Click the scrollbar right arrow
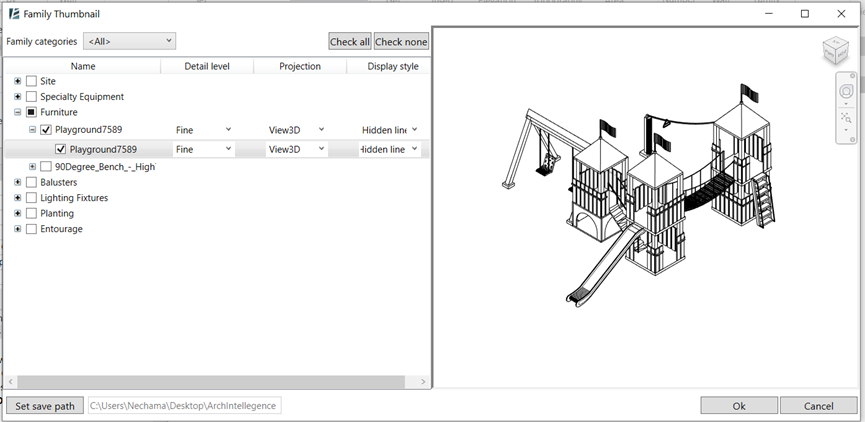Image resolution: width=865 pixels, height=422 pixels. pyautogui.click(x=423, y=382)
